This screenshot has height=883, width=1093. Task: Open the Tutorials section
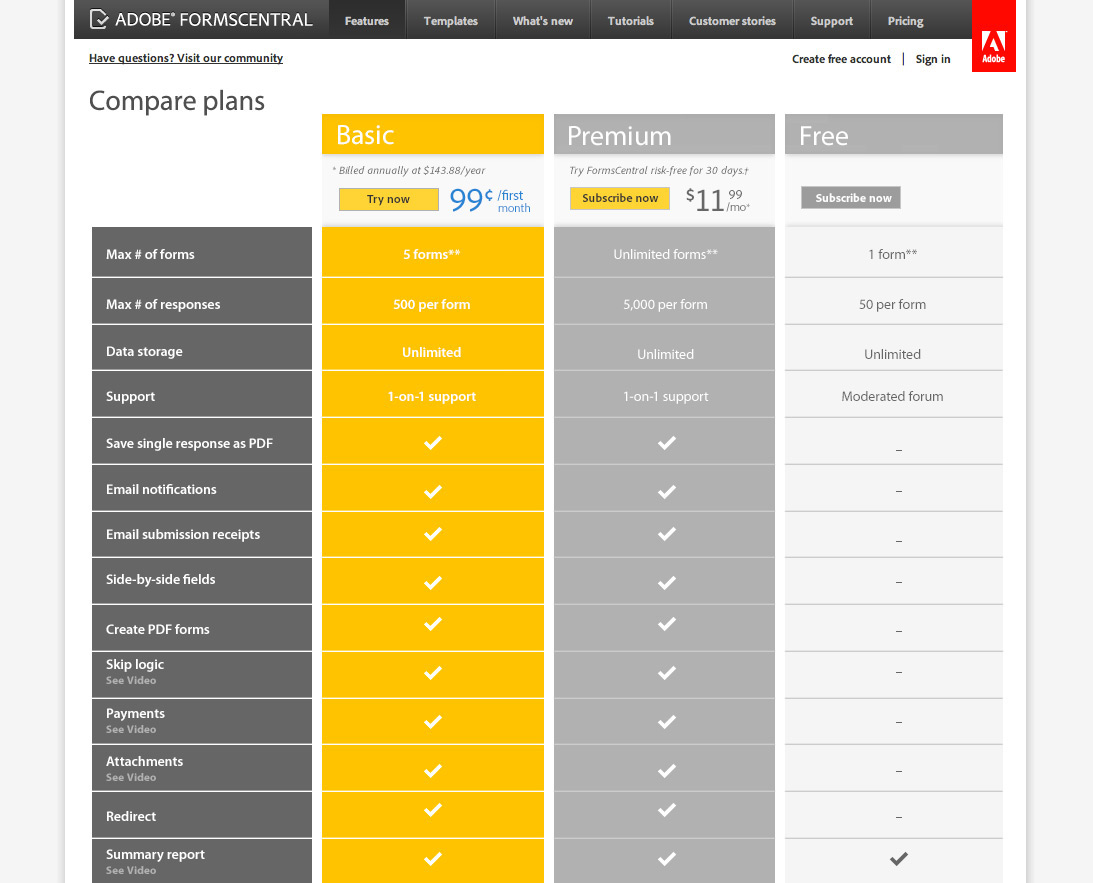click(x=630, y=20)
